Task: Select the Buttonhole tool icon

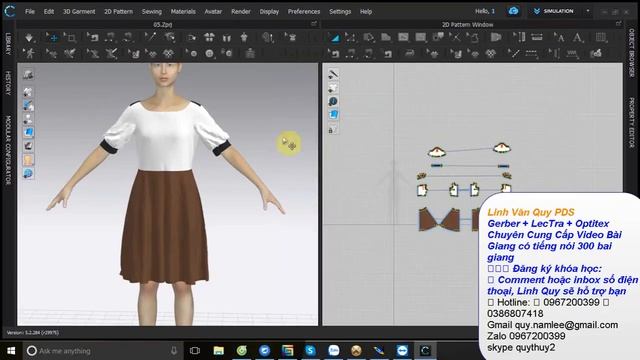Action: coord(227,53)
